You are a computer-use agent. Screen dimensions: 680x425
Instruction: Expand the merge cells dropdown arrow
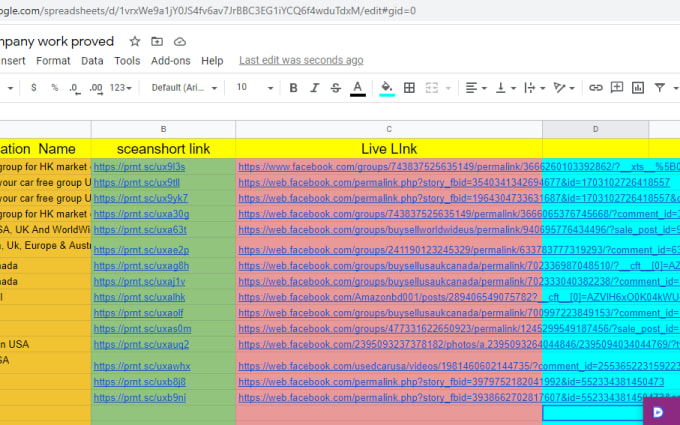448,88
